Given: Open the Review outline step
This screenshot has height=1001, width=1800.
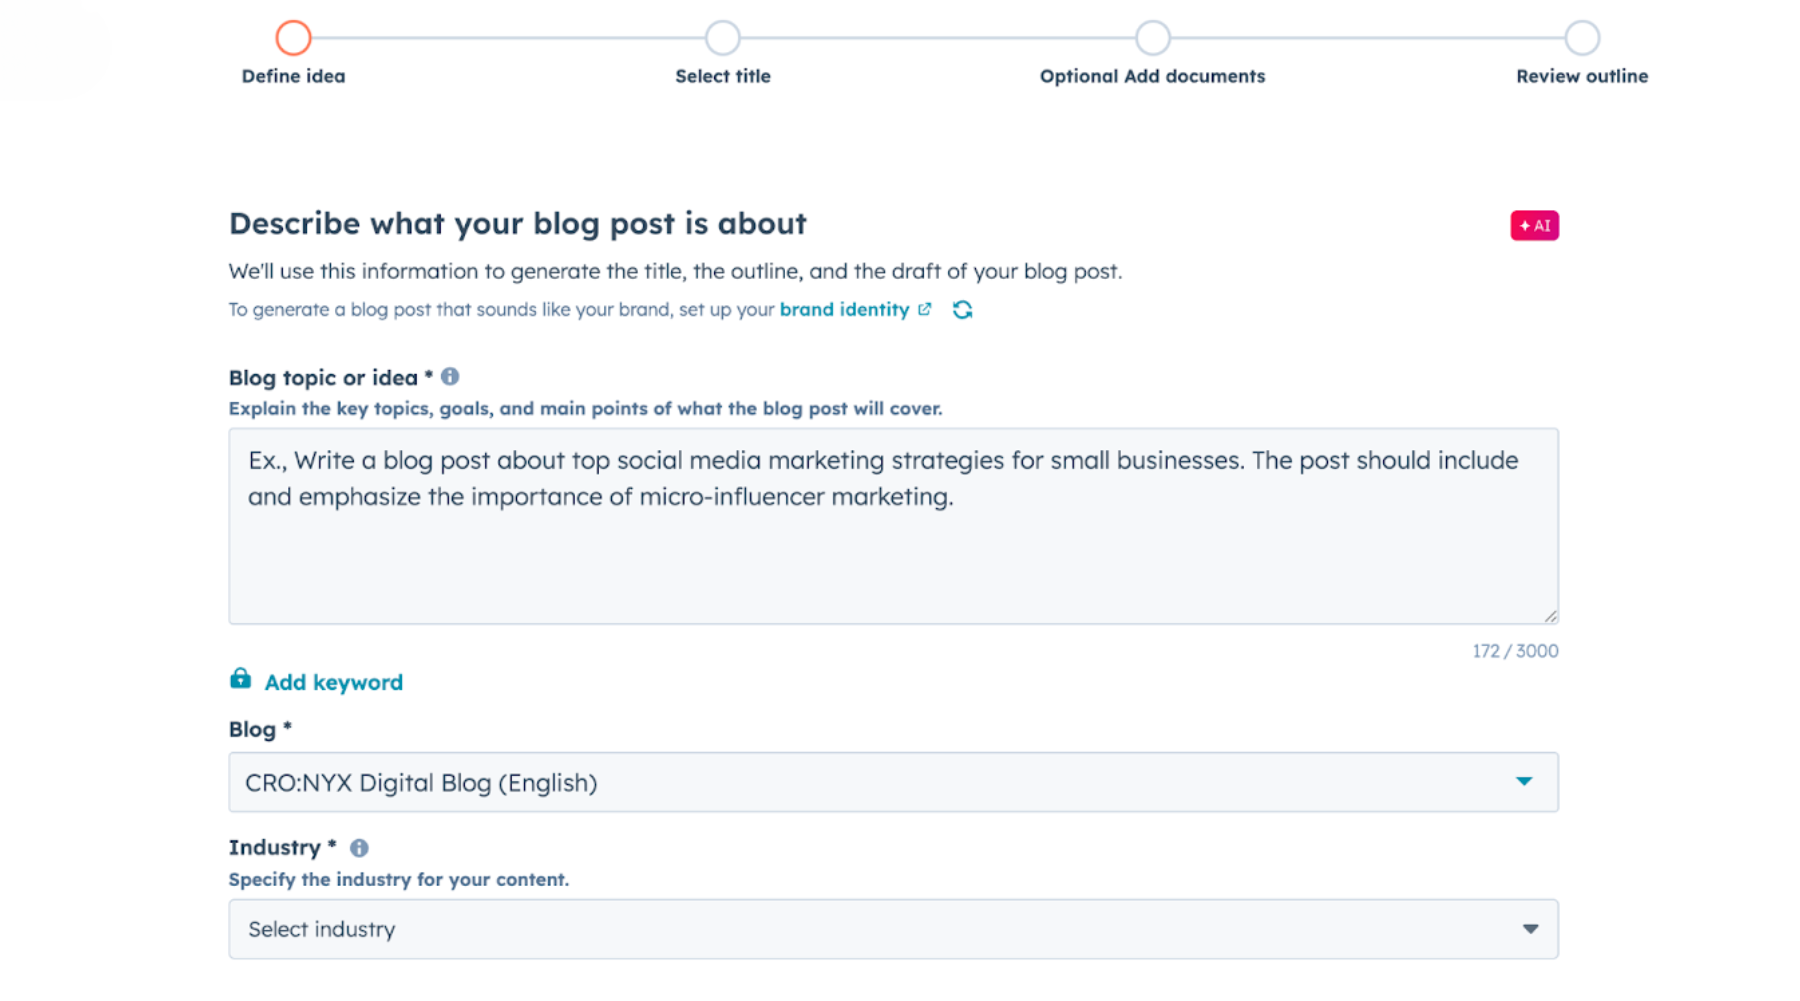Looking at the screenshot, I should (1581, 38).
